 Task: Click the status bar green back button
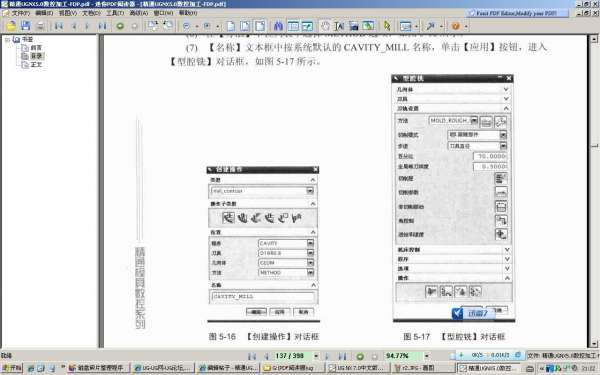[x=360, y=356]
